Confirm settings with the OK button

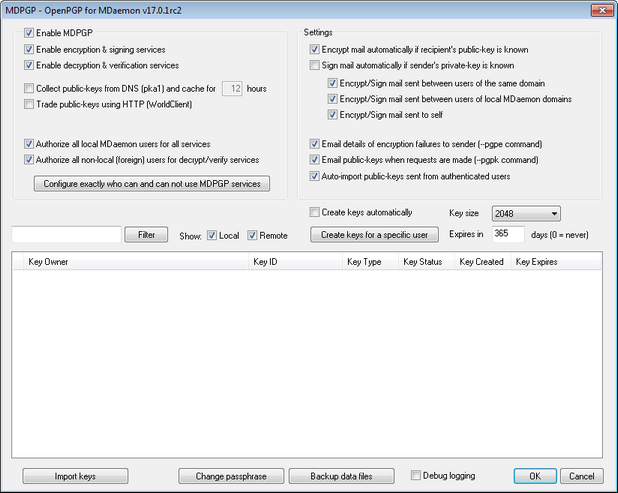point(535,476)
